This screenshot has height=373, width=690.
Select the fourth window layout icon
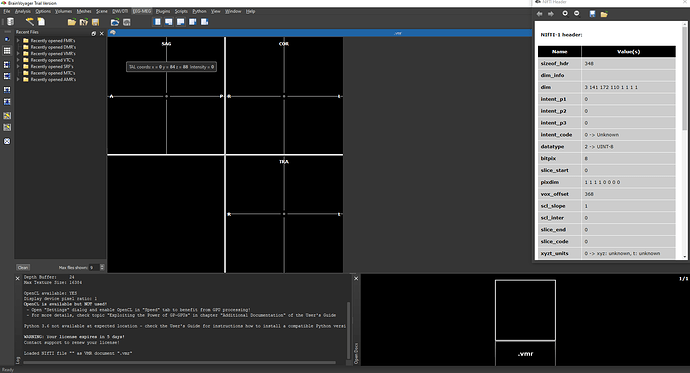[193, 22]
